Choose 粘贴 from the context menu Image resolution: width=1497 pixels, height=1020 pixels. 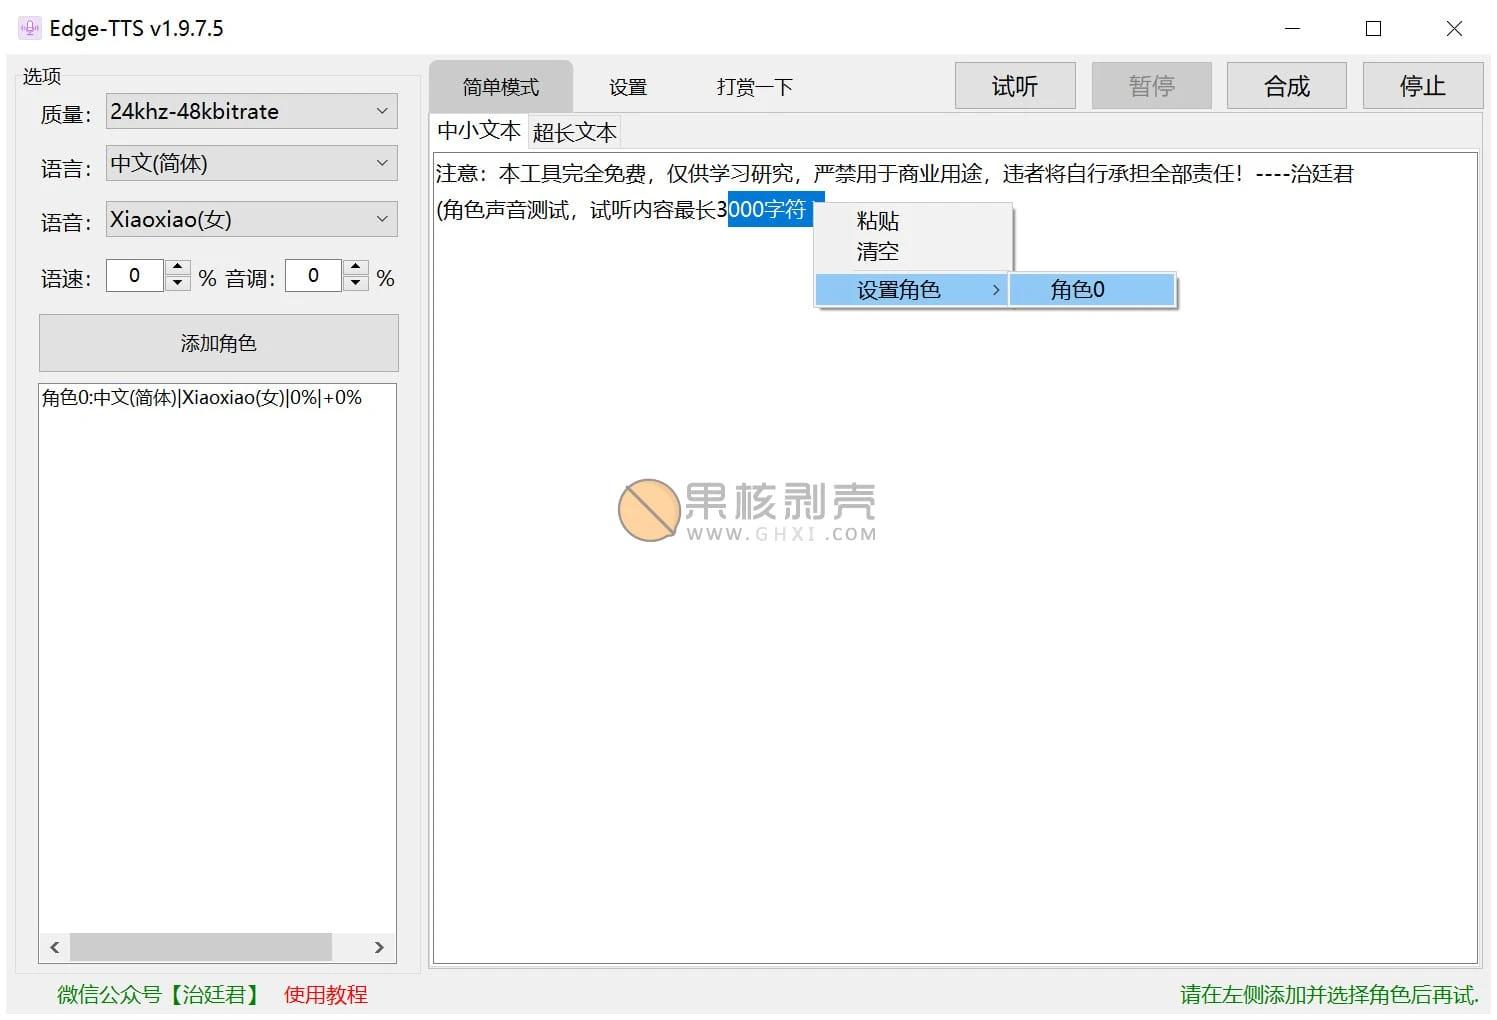pos(875,221)
